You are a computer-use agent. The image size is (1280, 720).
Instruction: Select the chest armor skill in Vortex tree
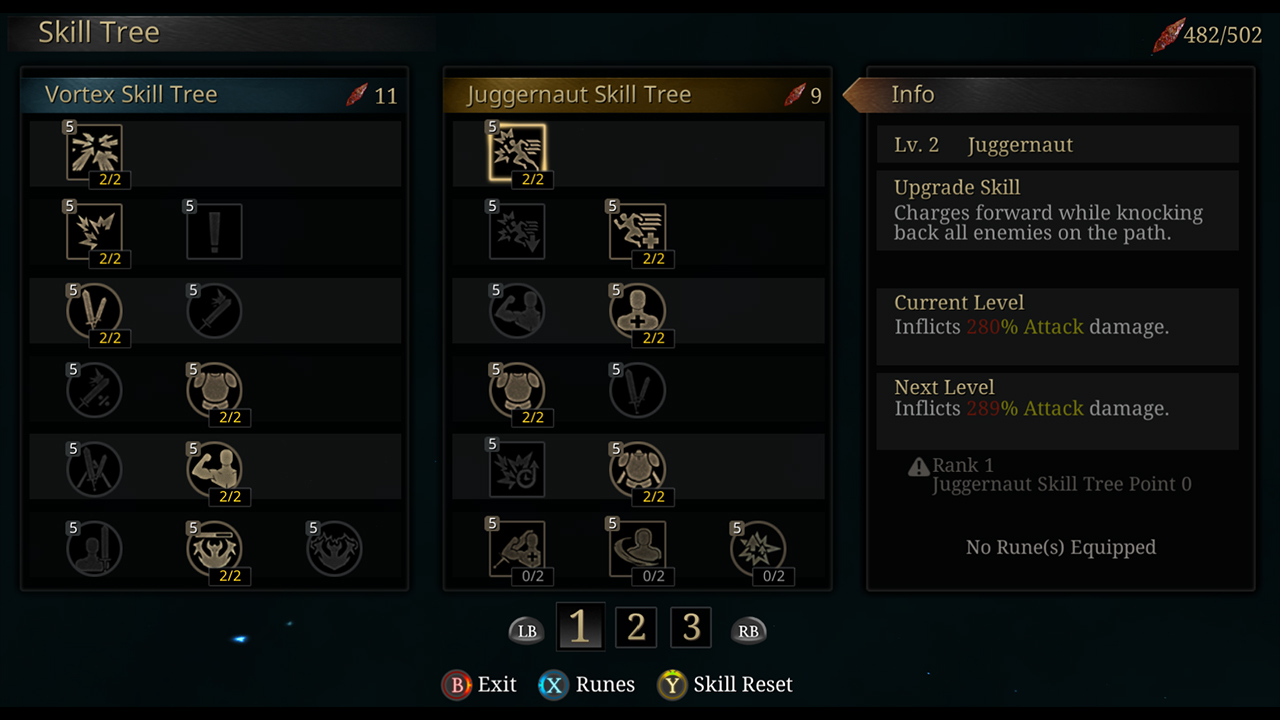click(214, 390)
